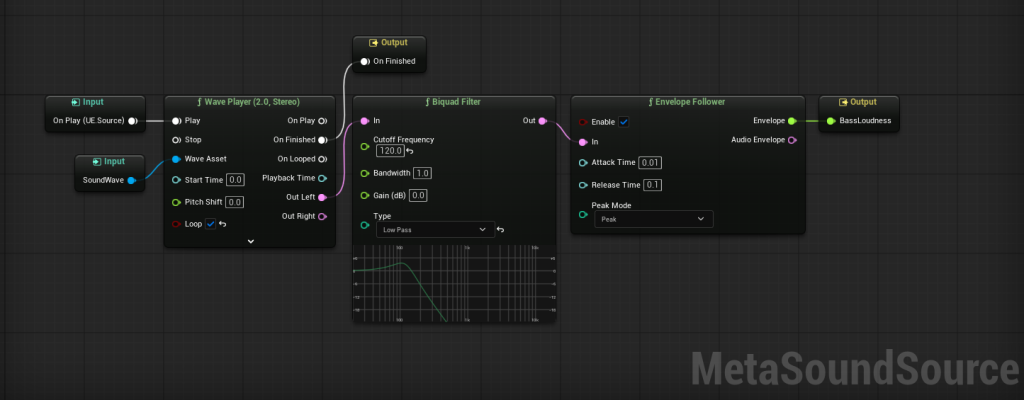Expand Wave Player node with bottom chevron
The height and width of the screenshot is (400, 1024).
point(250,241)
